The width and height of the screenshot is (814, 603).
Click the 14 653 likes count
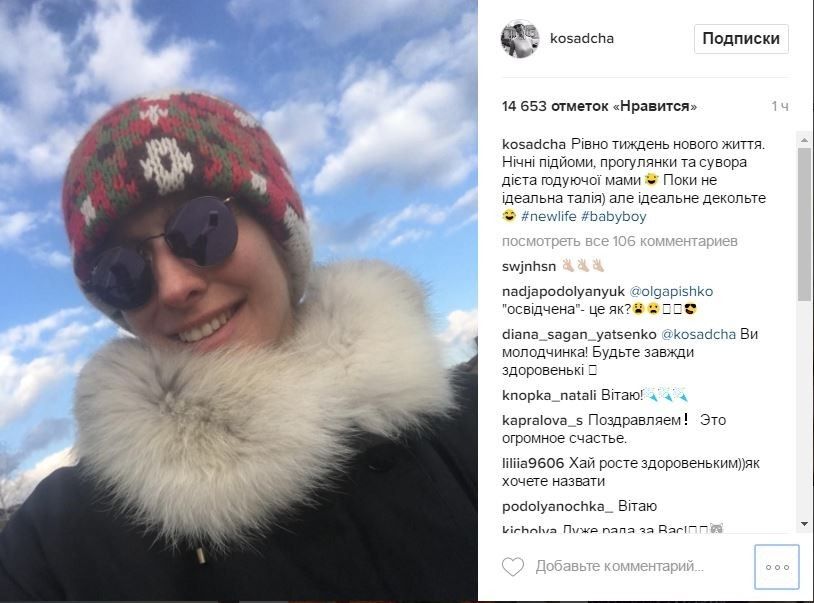[x=599, y=106]
